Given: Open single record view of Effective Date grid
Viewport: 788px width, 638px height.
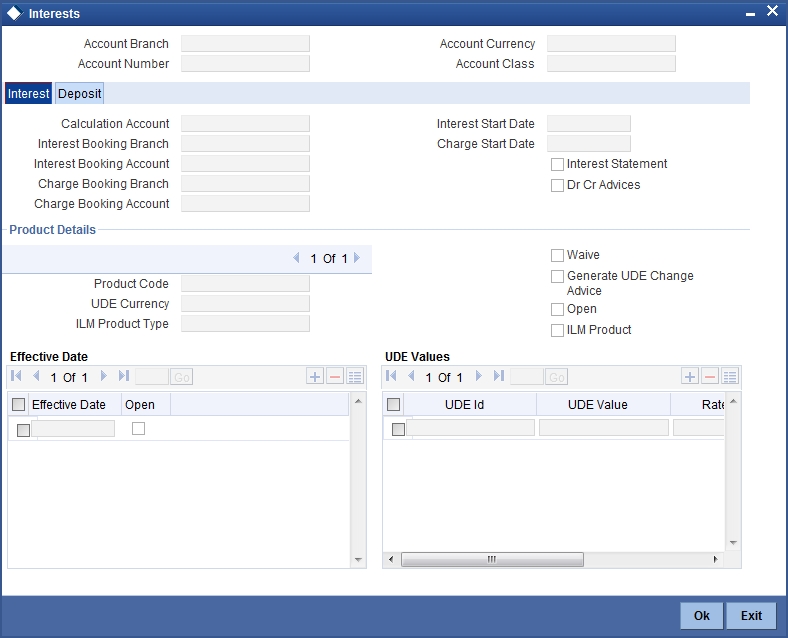Looking at the screenshot, I should coord(355,376).
